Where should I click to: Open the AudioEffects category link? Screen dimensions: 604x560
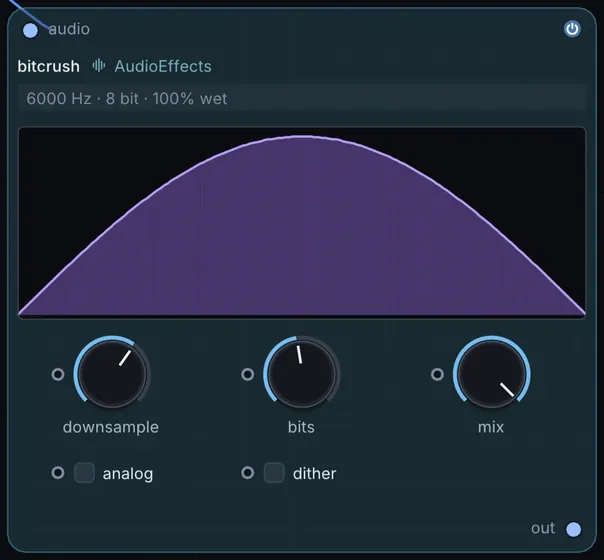pos(163,66)
